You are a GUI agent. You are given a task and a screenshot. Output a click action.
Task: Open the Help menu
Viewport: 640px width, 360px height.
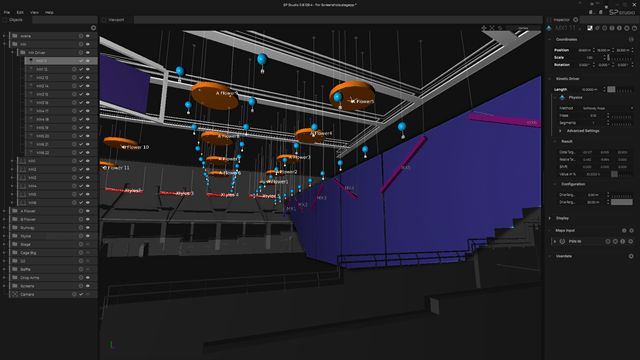[49, 12]
